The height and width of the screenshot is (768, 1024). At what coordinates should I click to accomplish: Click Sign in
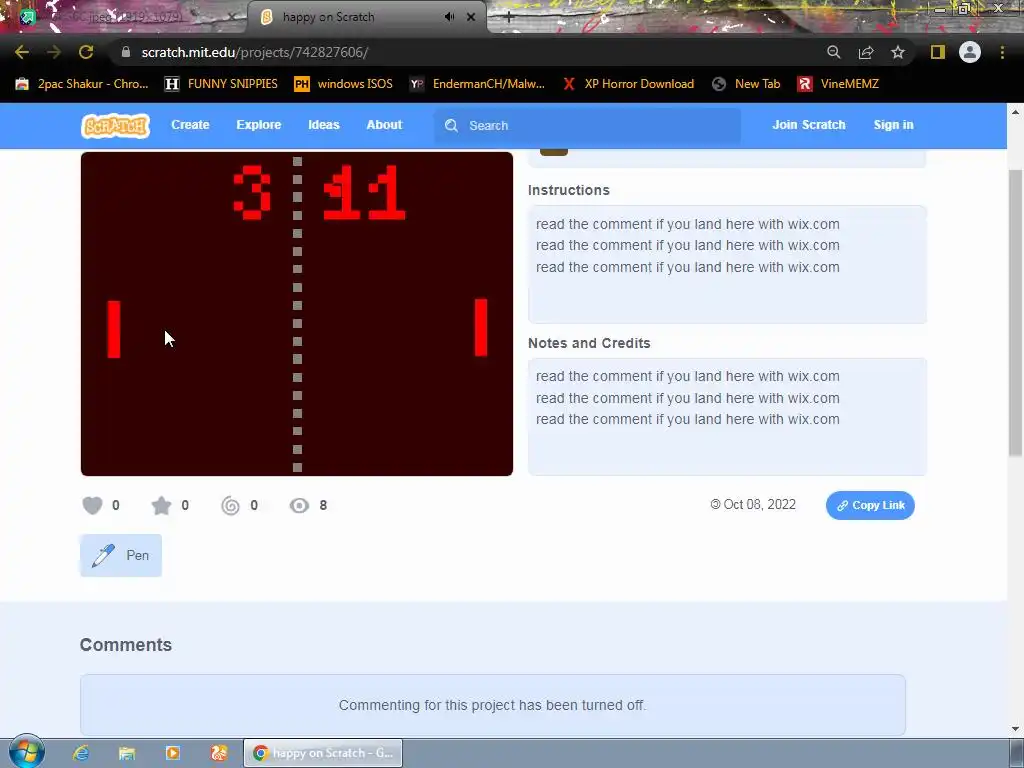[x=893, y=125]
